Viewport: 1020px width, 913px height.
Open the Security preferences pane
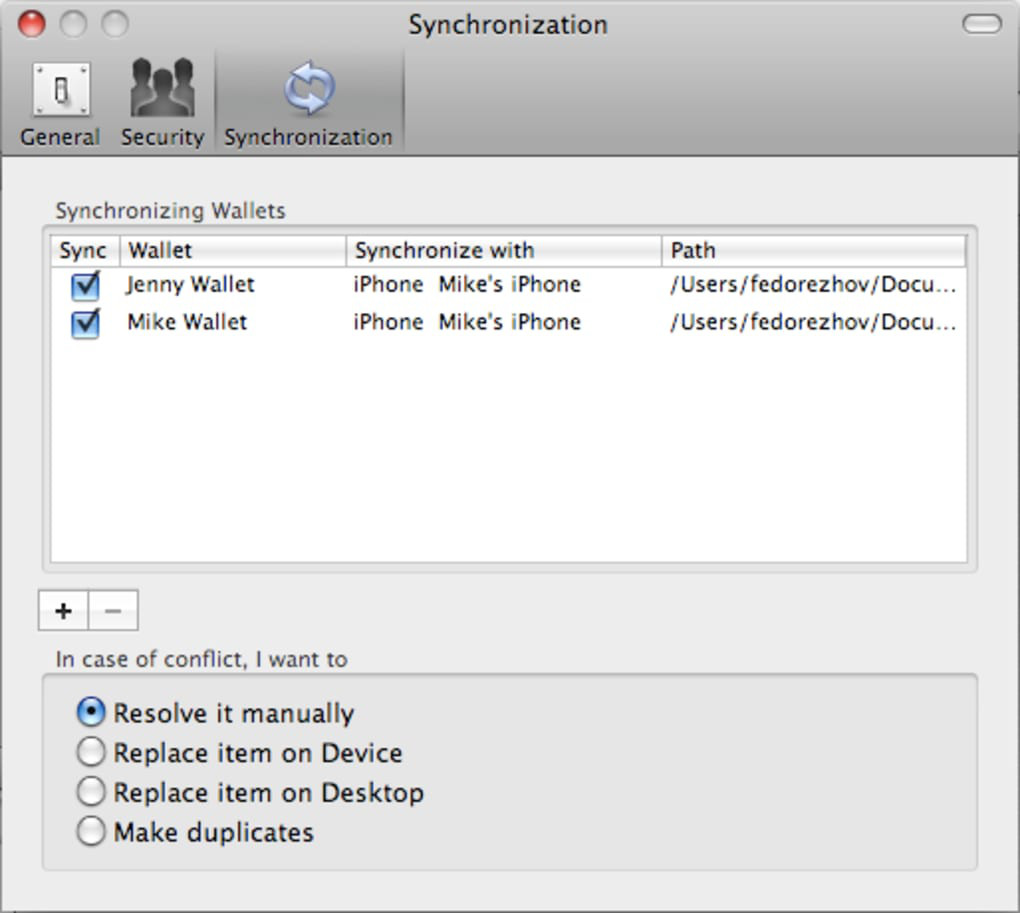[x=161, y=104]
